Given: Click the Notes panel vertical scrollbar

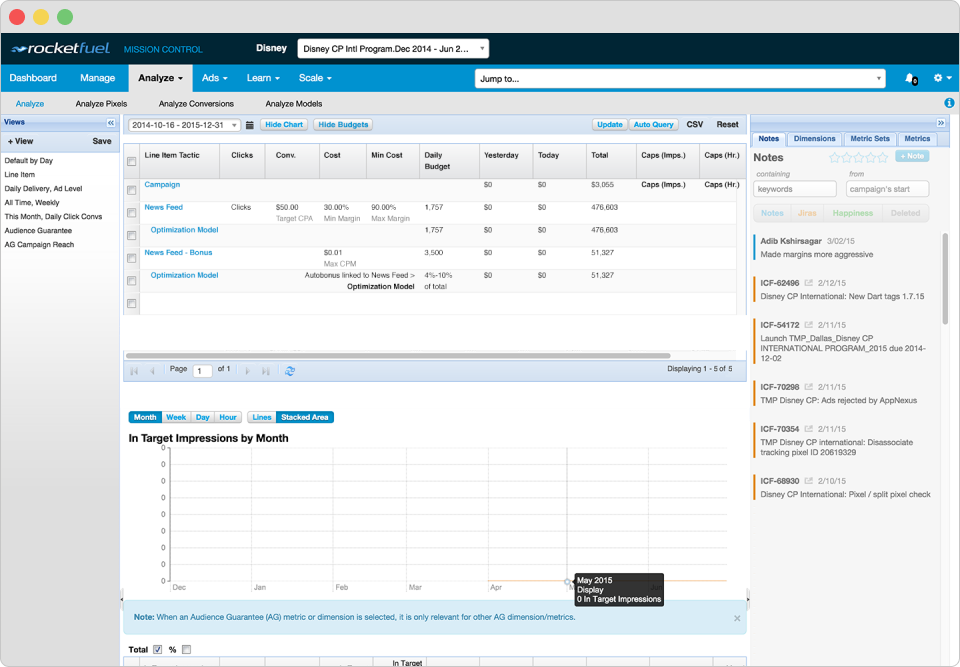Looking at the screenshot, I should [x=945, y=279].
